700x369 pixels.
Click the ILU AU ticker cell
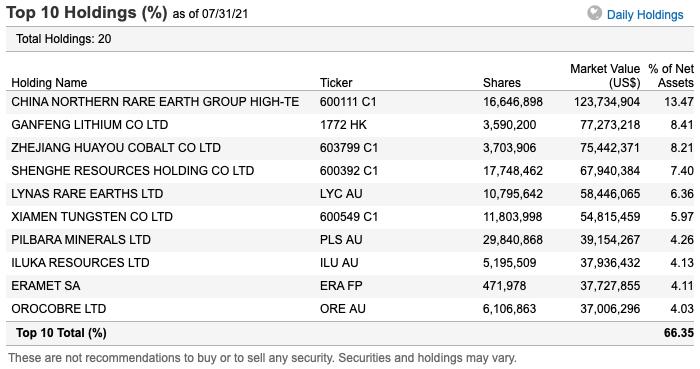click(339, 263)
